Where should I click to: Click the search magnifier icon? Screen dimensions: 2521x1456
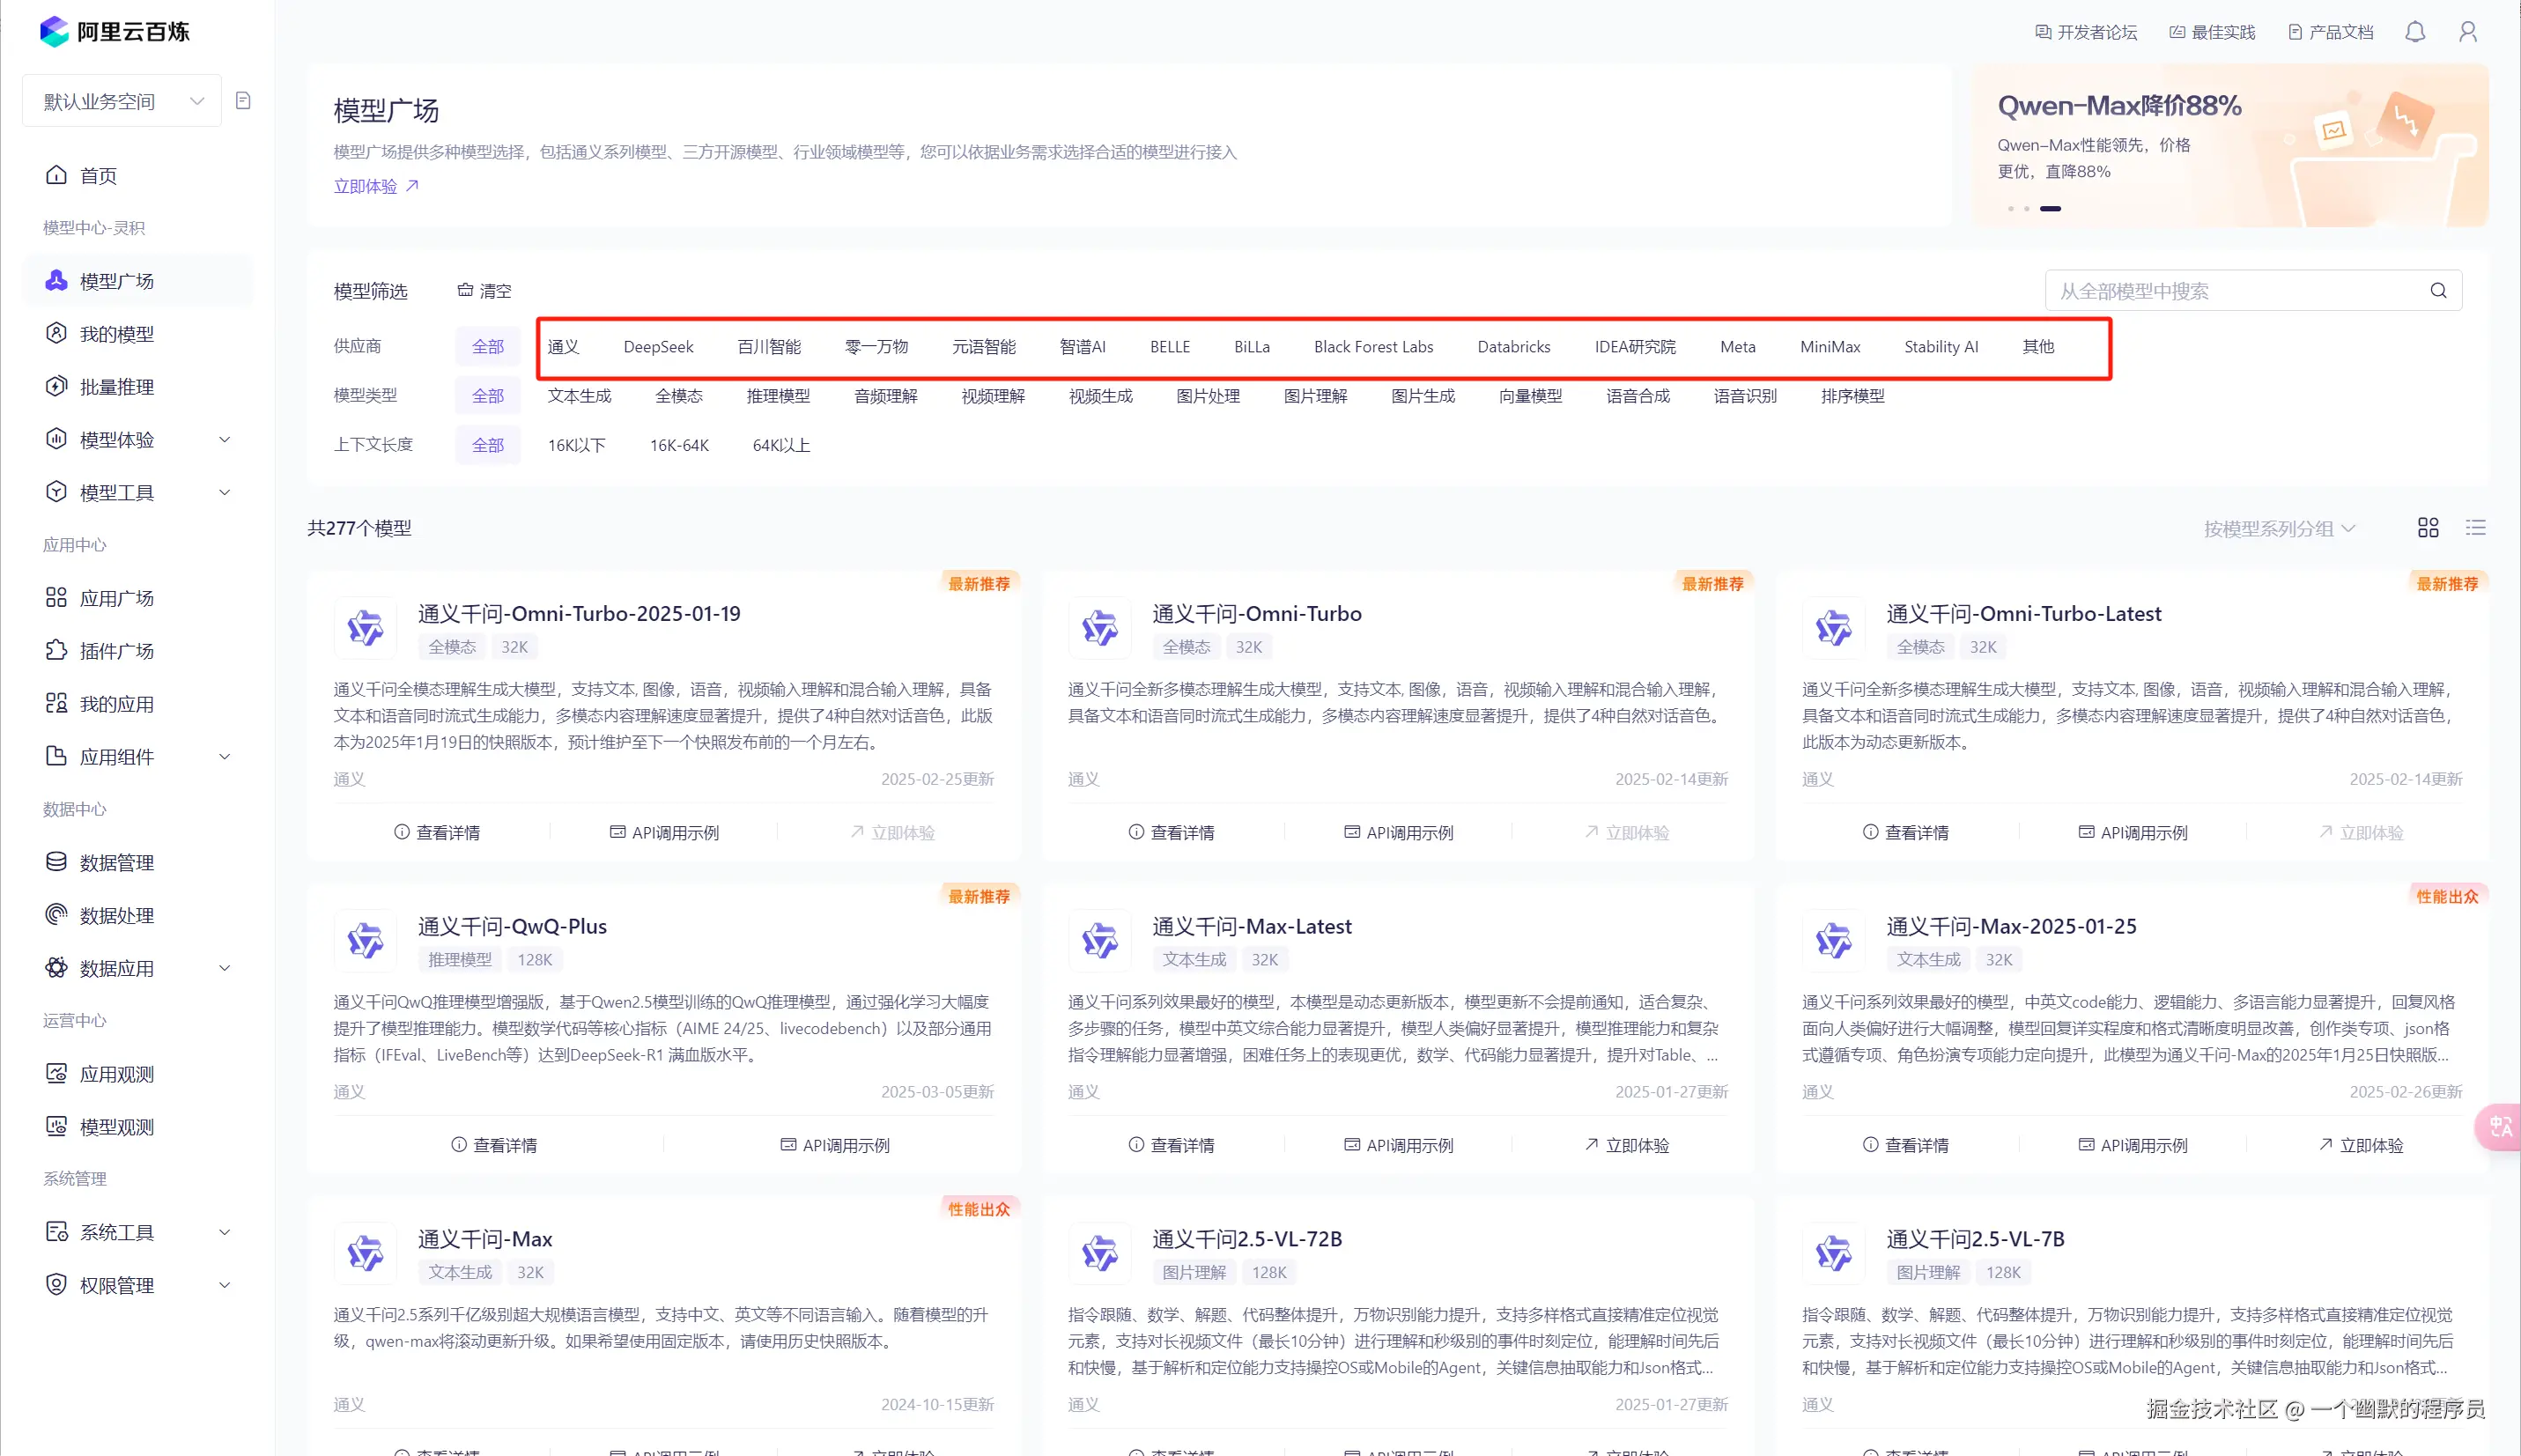click(2438, 291)
